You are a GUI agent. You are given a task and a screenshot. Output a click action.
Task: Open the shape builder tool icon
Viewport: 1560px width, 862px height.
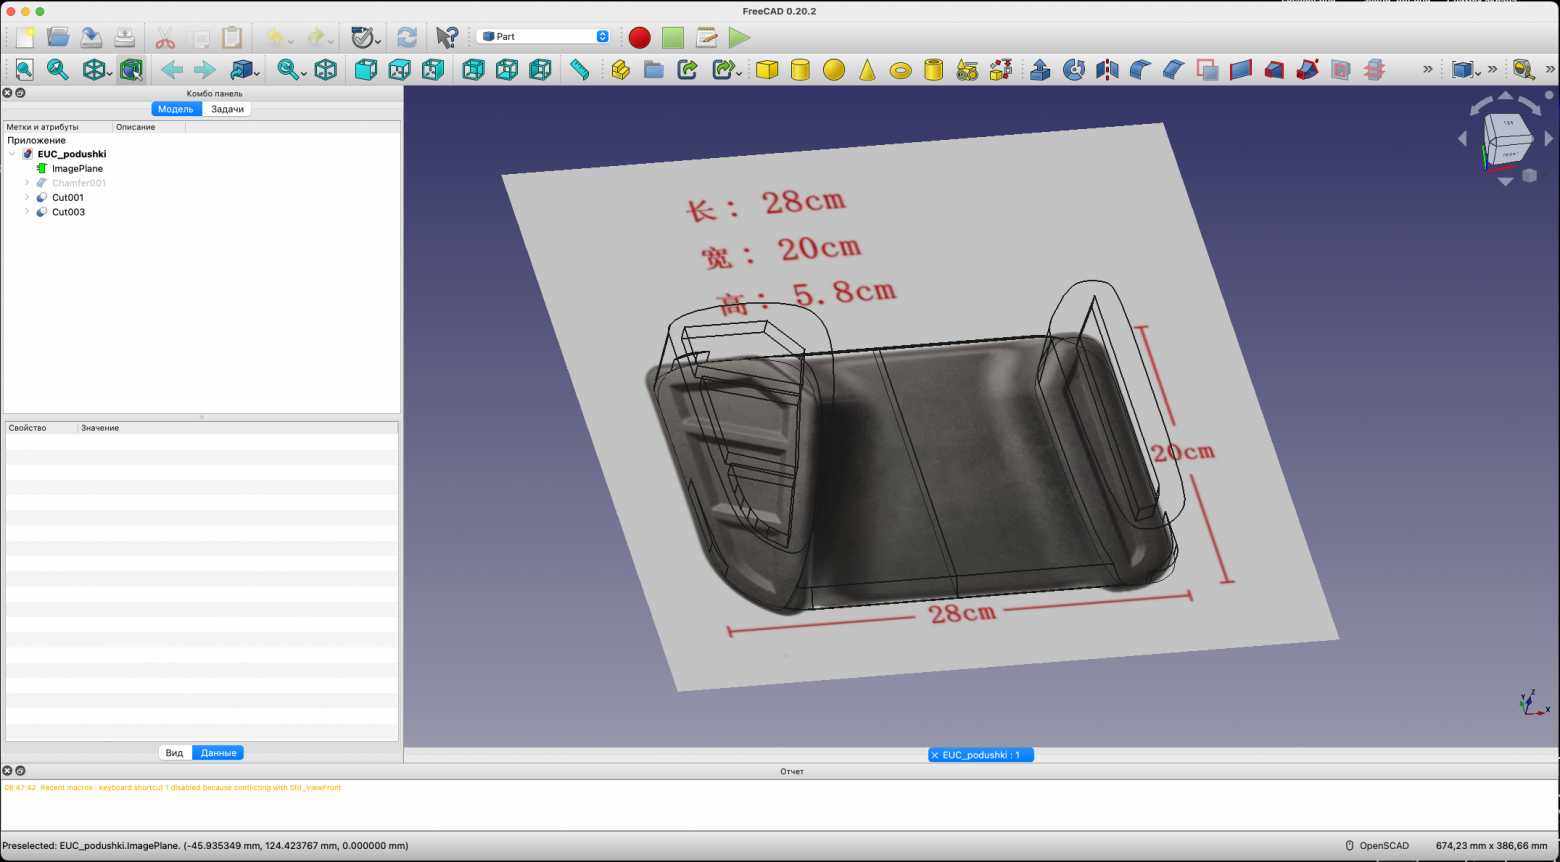[x=1000, y=69]
